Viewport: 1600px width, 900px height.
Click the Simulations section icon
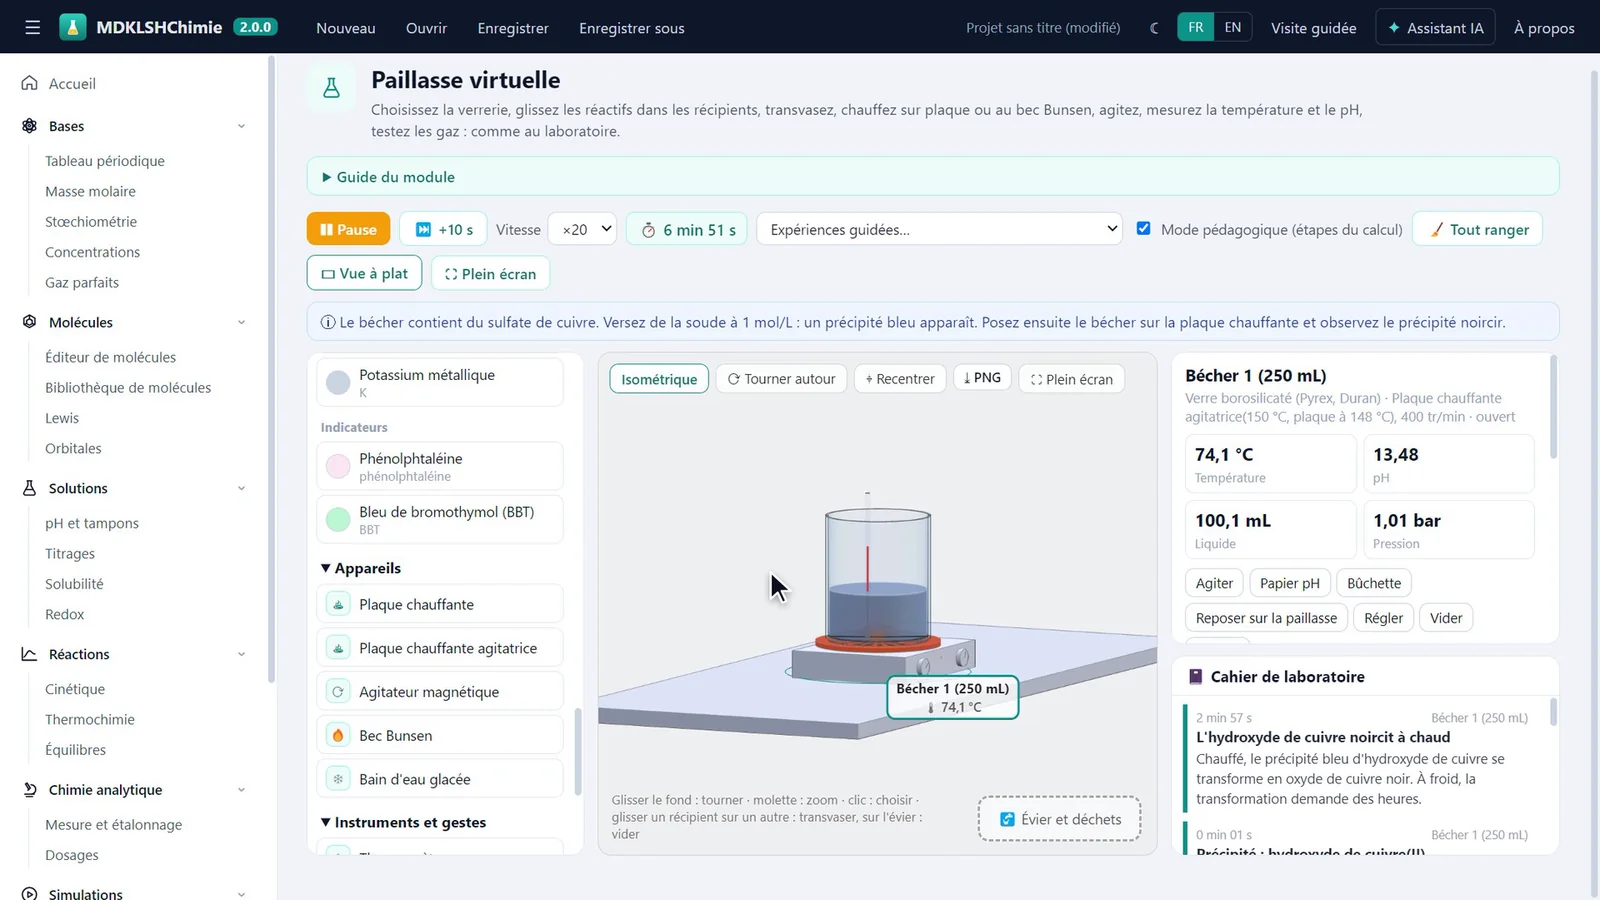(x=30, y=894)
